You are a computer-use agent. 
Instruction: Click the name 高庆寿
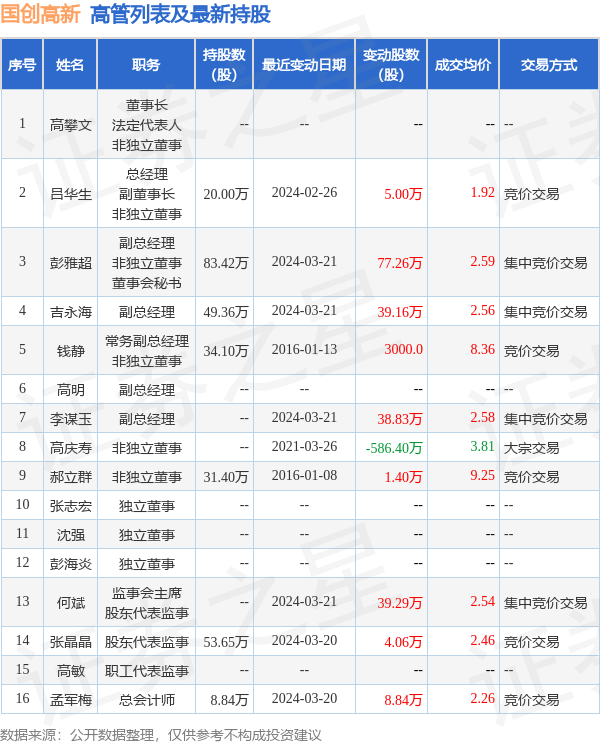(71, 448)
